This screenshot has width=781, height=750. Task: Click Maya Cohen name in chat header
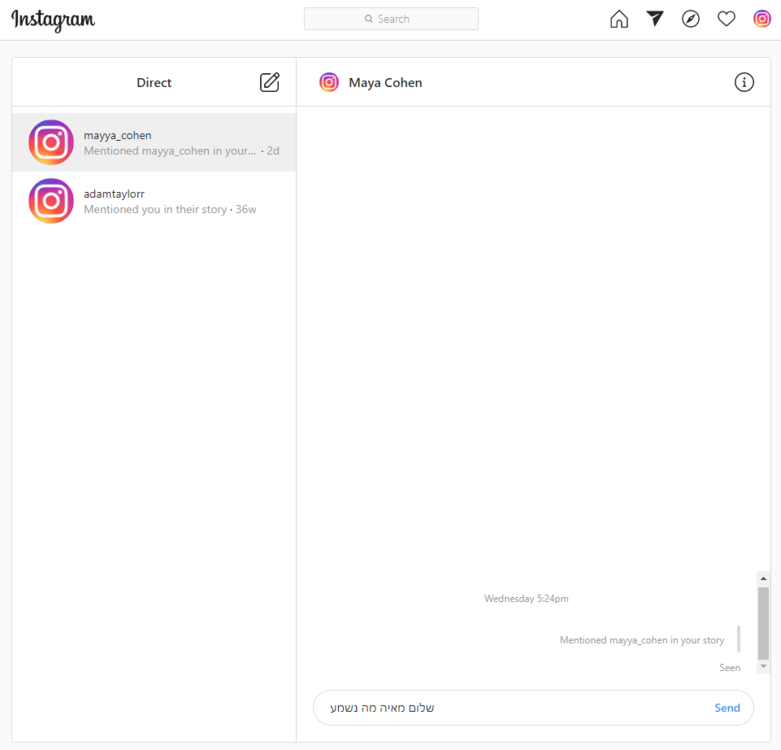[x=385, y=83]
